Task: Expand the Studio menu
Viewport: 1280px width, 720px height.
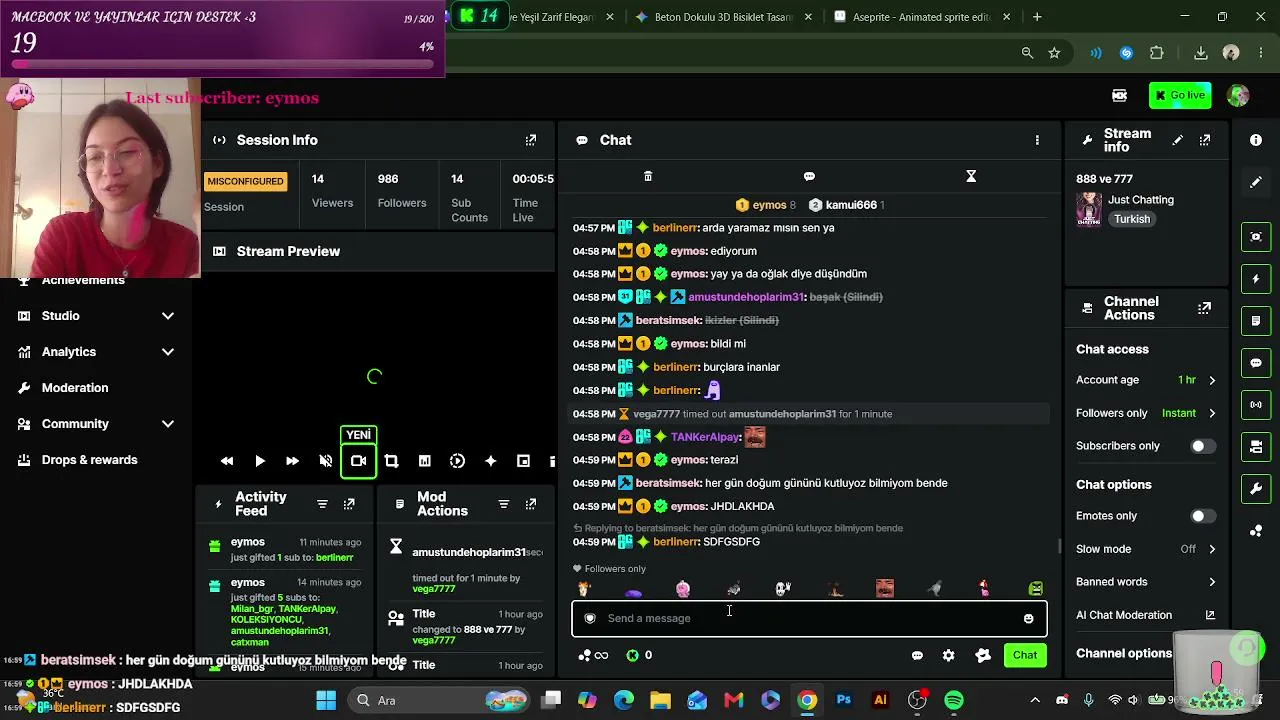Action: pos(95,316)
